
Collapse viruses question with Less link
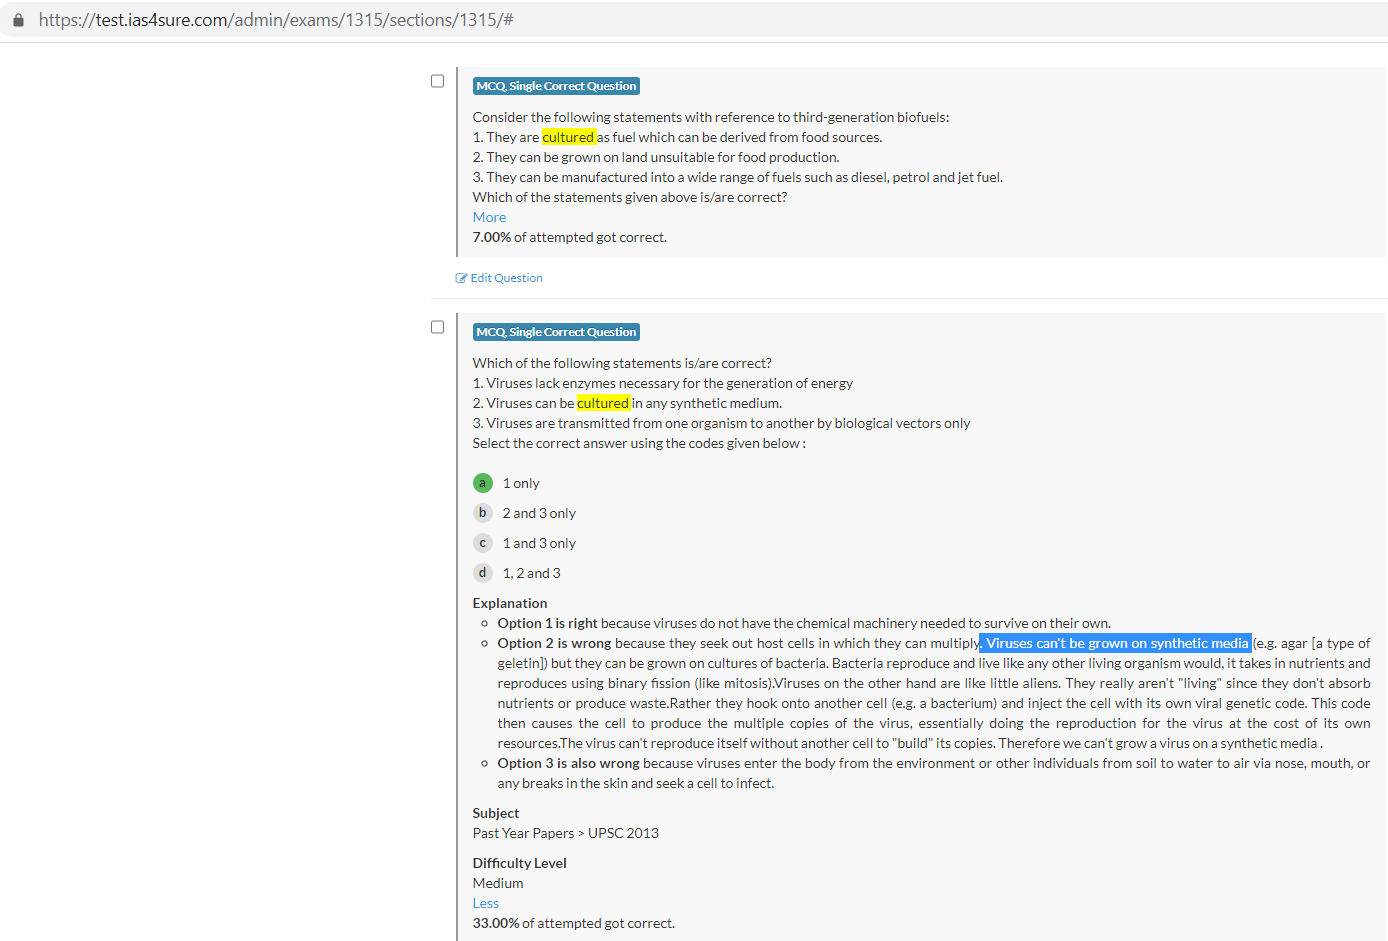(x=485, y=903)
